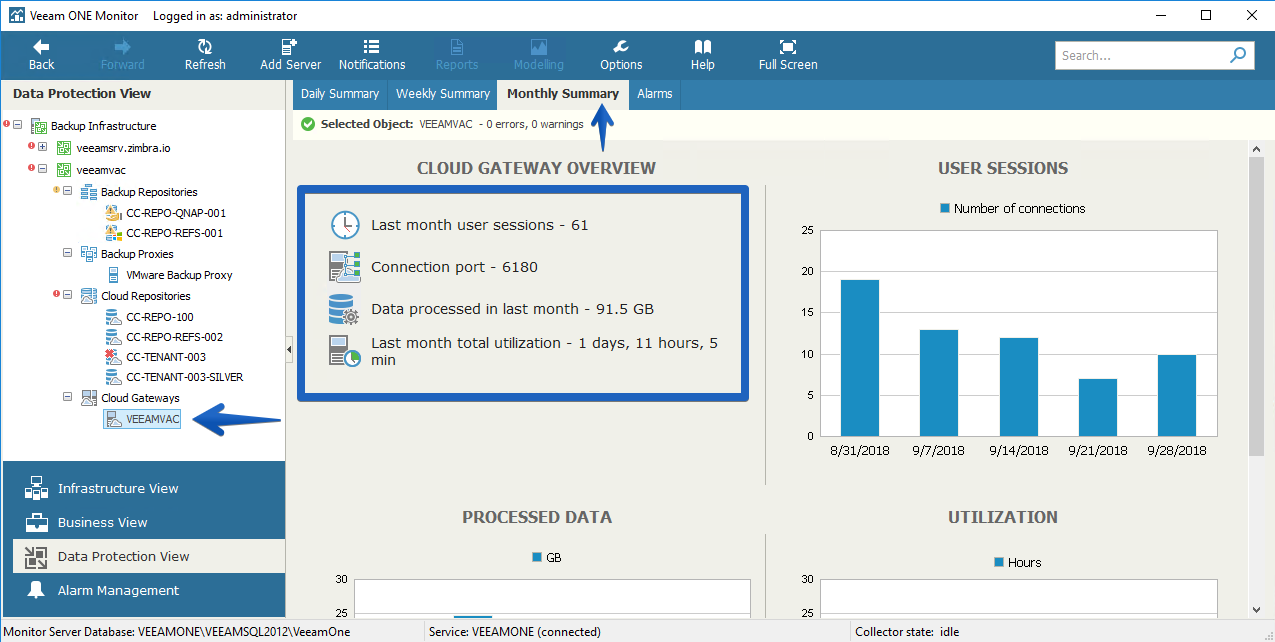Expand the veeamsrv.zimbra.io tree node
The height and width of the screenshot is (642, 1275).
pos(43,147)
